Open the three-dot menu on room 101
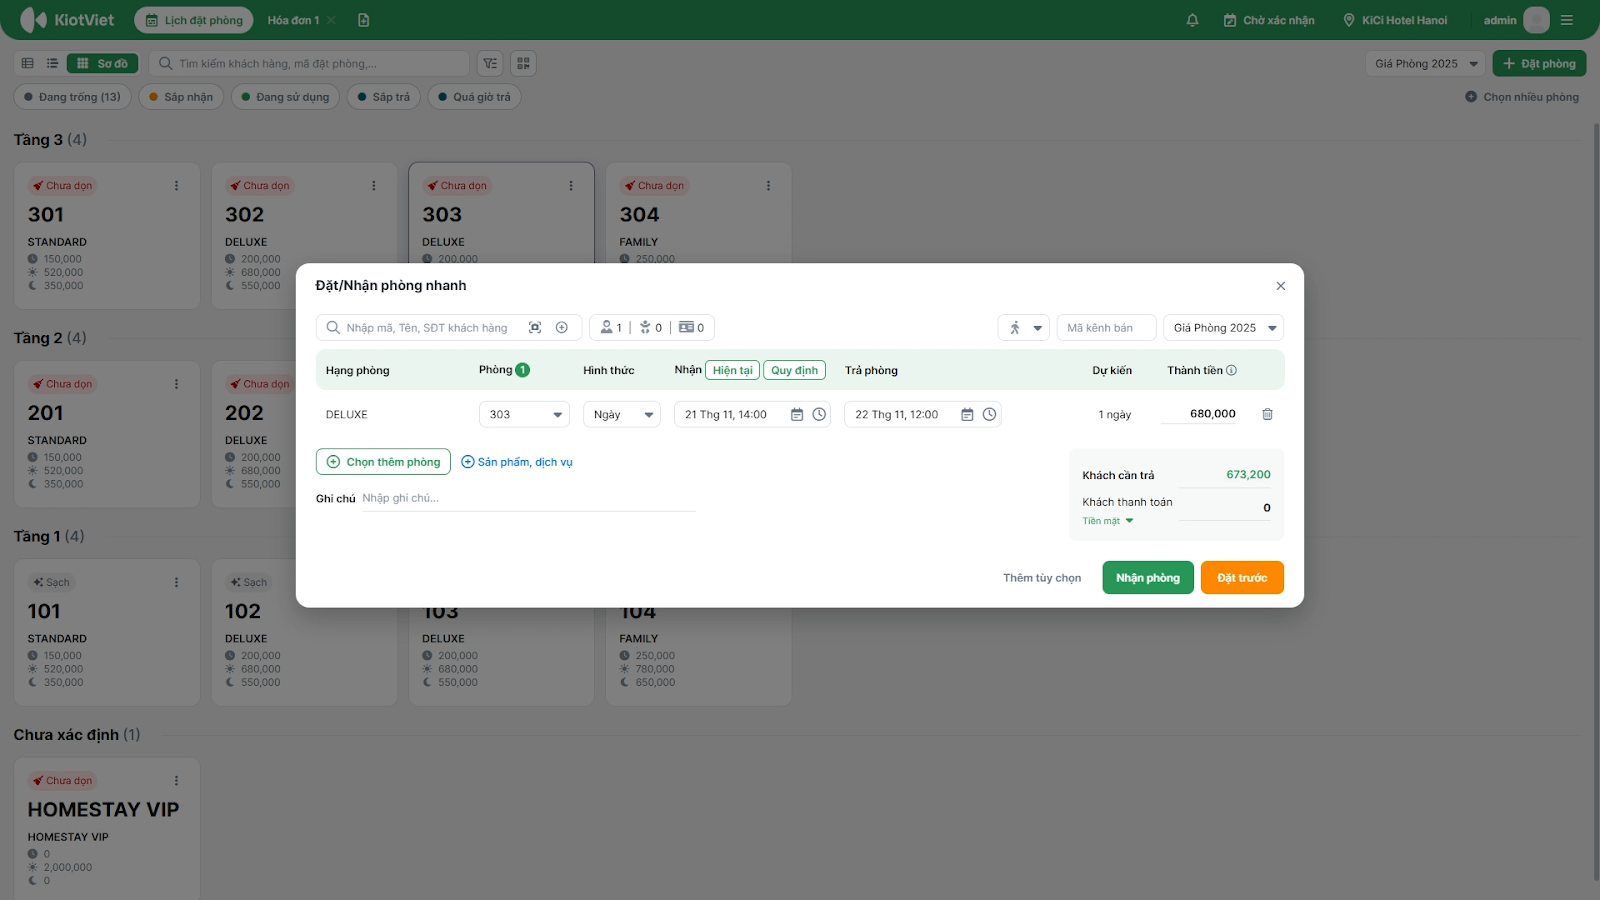Viewport: 1600px width, 900px height. [176, 582]
